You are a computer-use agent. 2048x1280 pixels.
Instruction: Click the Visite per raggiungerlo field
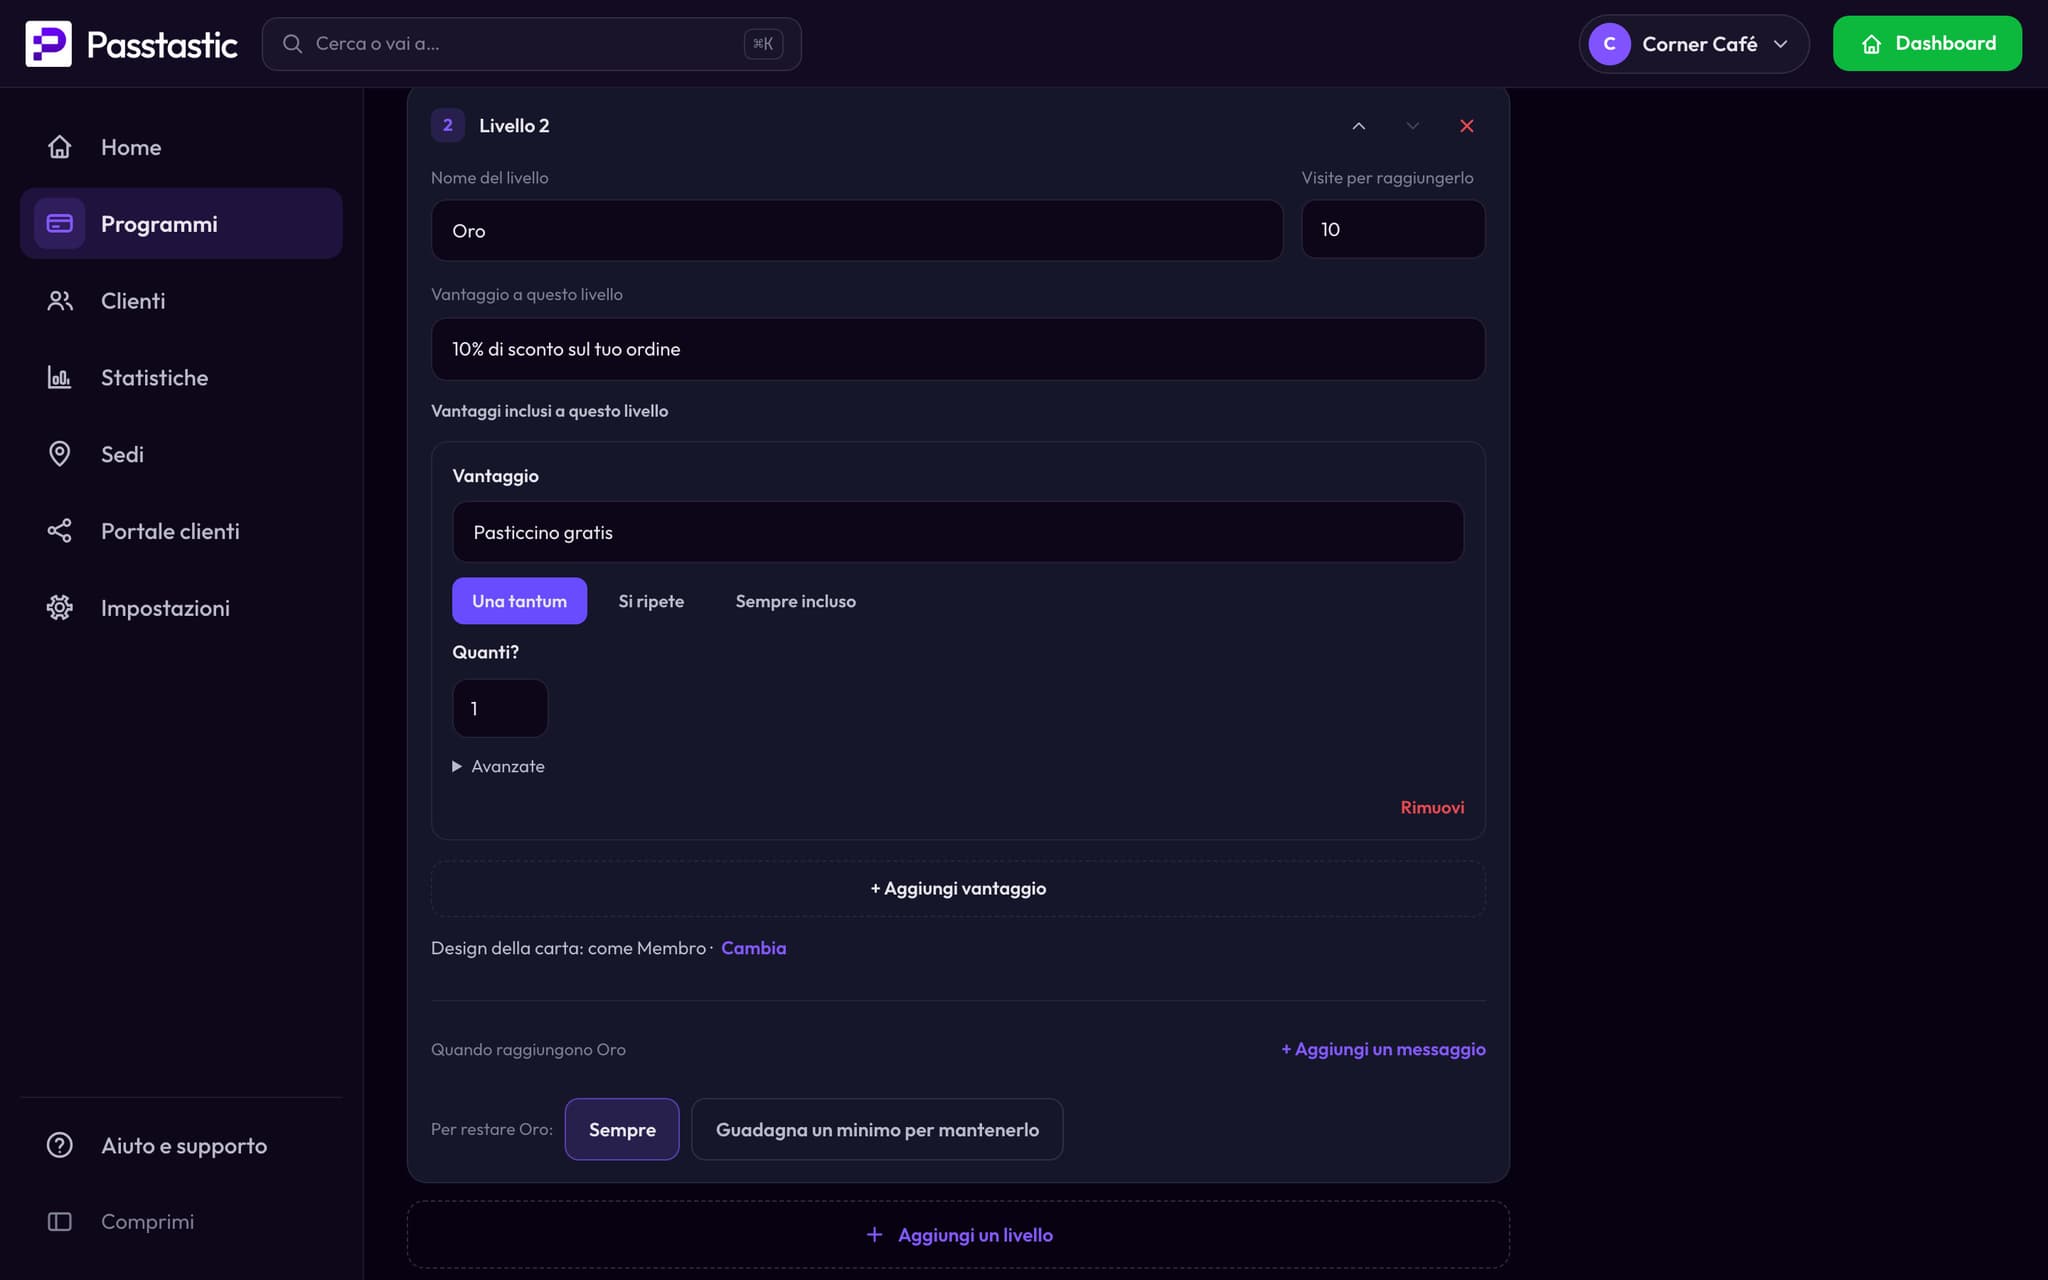tap(1393, 230)
